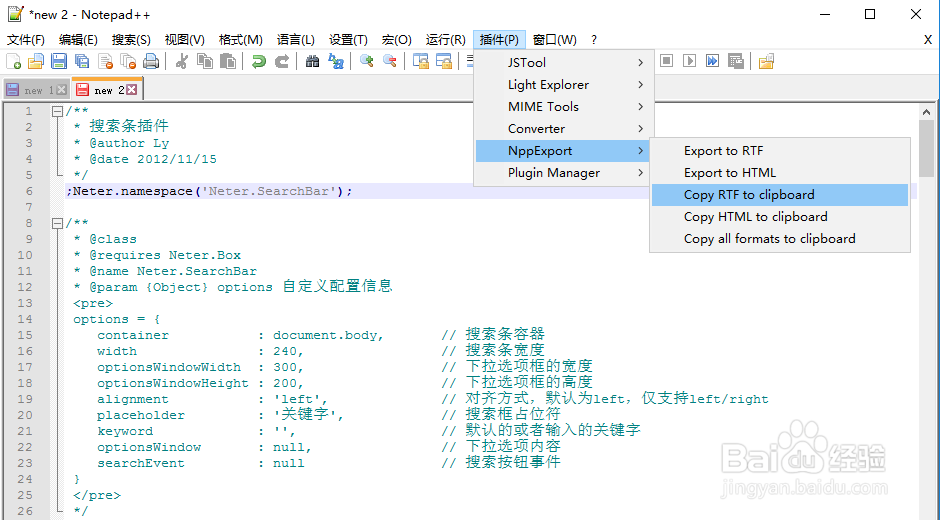This screenshot has width=940, height=520.
Task: Click the Notepad++ title bar app icon
Action: [15, 14]
